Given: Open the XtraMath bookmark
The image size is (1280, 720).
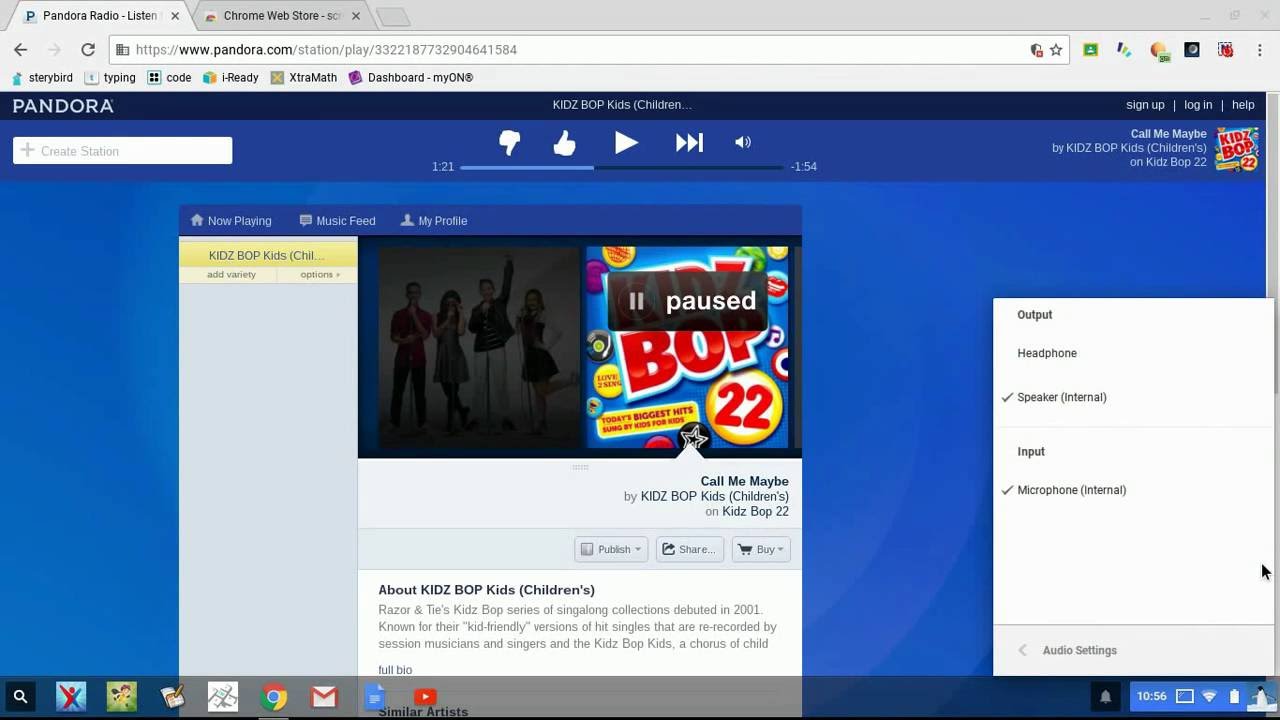Looking at the screenshot, I should [x=304, y=77].
